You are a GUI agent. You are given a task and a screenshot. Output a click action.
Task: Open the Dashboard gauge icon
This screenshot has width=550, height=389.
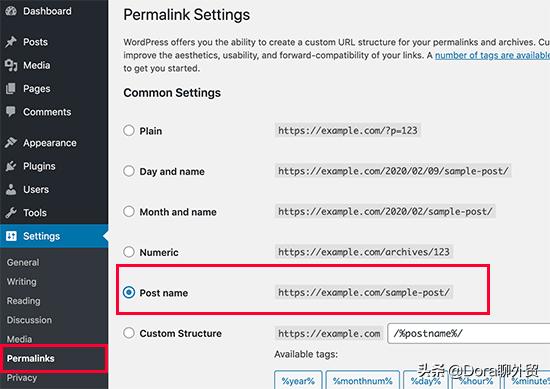pyautogui.click(x=11, y=11)
